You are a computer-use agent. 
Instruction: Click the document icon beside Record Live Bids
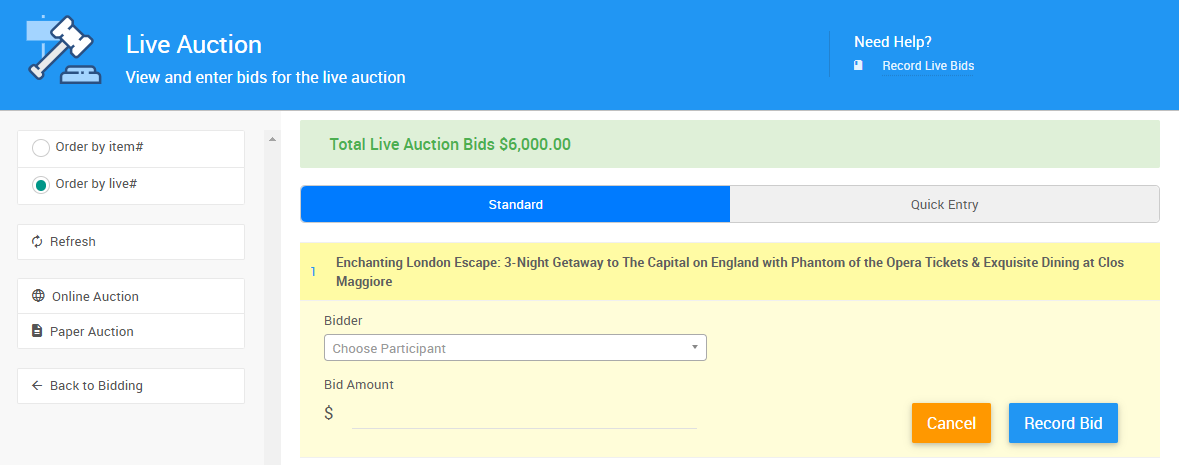pyautogui.click(x=858, y=66)
